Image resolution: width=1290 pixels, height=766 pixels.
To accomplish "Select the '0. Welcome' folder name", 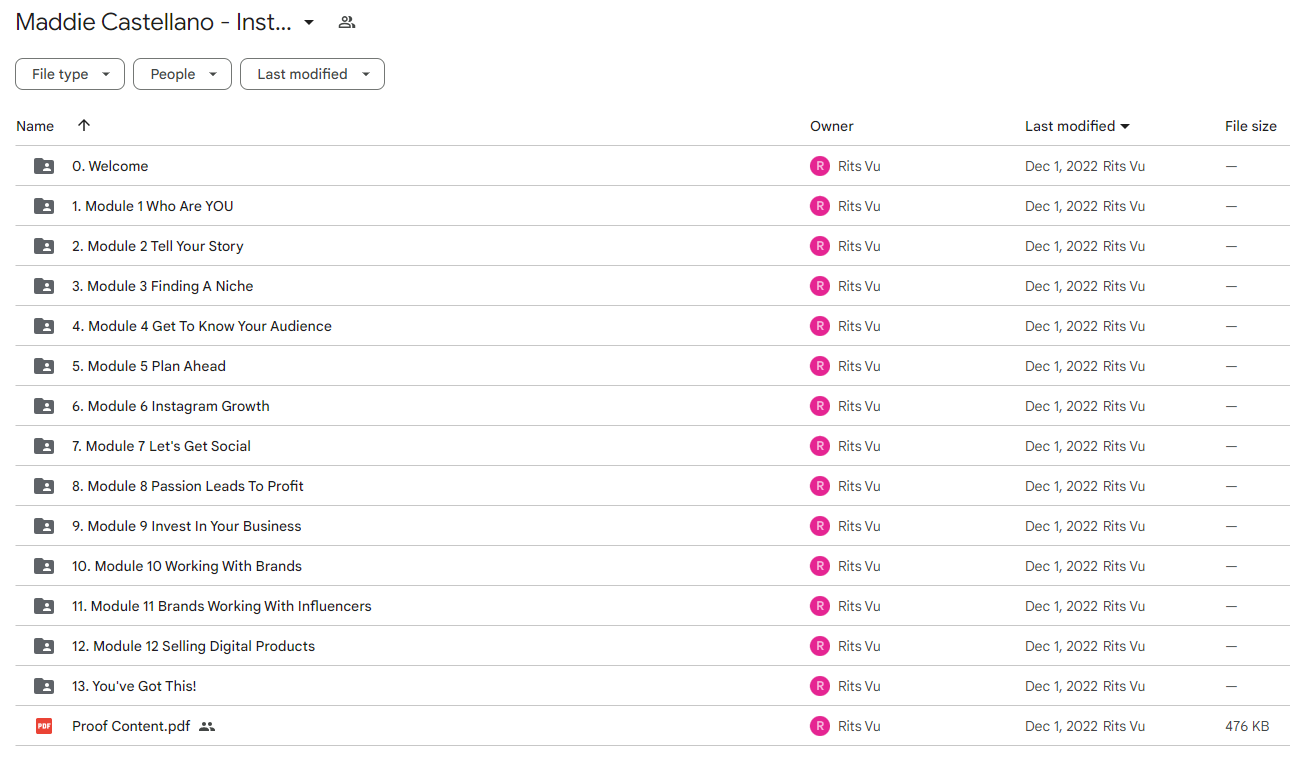I will coord(110,166).
